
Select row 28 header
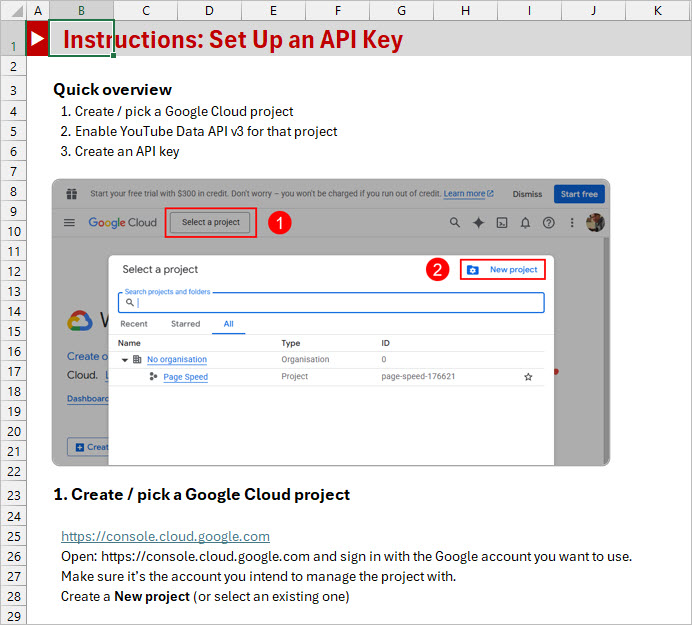[14, 596]
